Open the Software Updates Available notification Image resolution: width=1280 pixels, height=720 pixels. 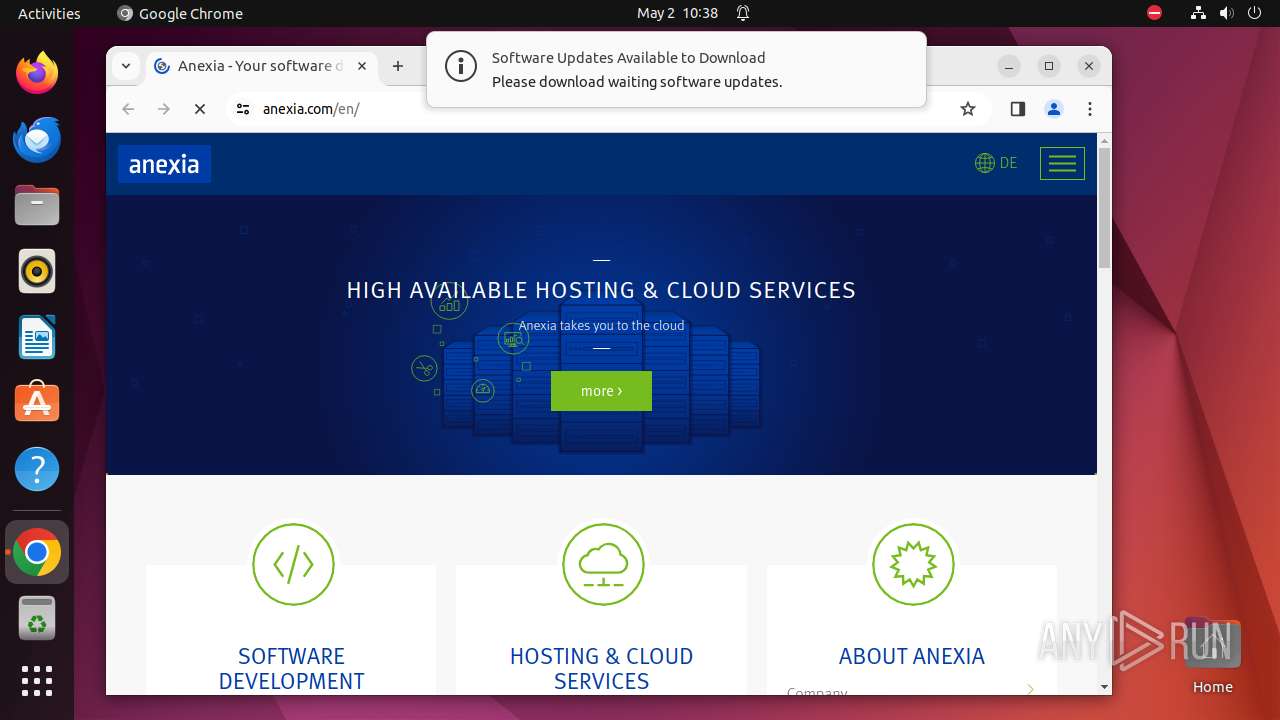coord(676,69)
